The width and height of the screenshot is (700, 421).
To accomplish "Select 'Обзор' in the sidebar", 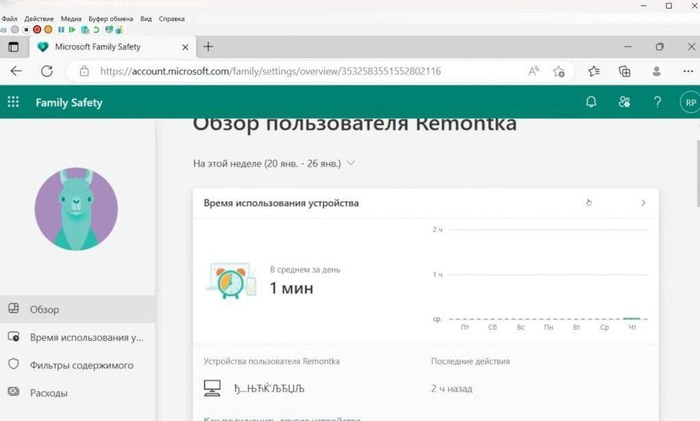I will pyautogui.click(x=45, y=310).
